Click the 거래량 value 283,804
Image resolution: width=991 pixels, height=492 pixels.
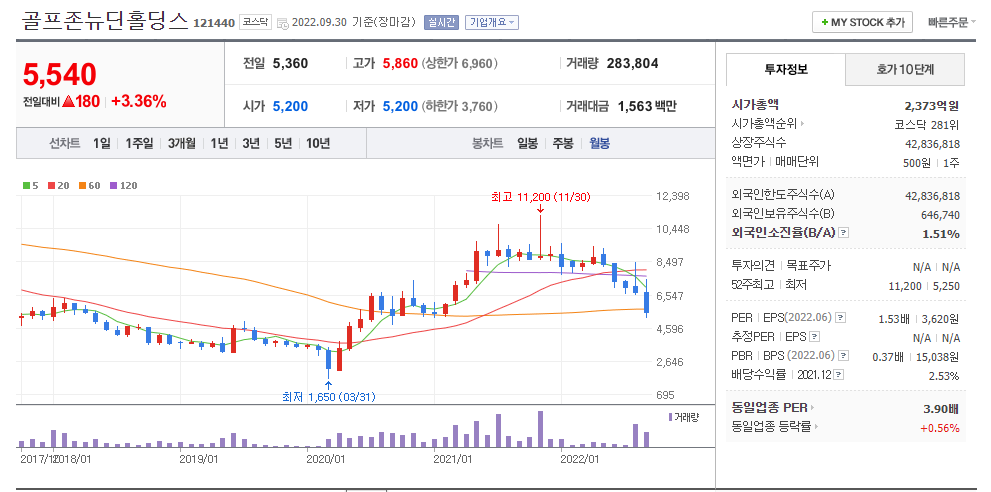coord(632,63)
